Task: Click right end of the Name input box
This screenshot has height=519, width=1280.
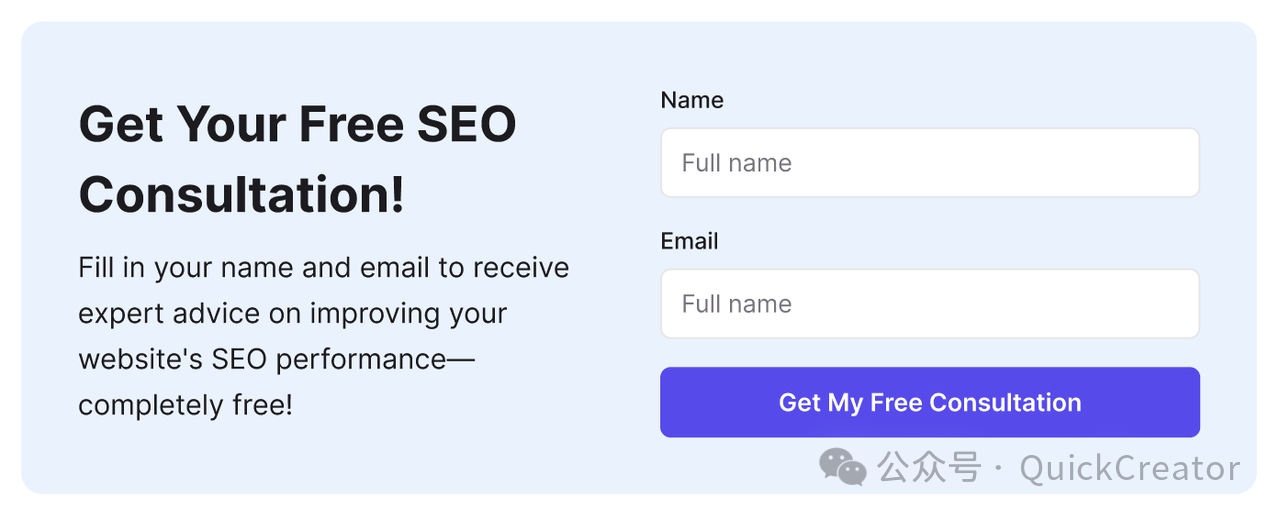Action: coord(1180,162)
